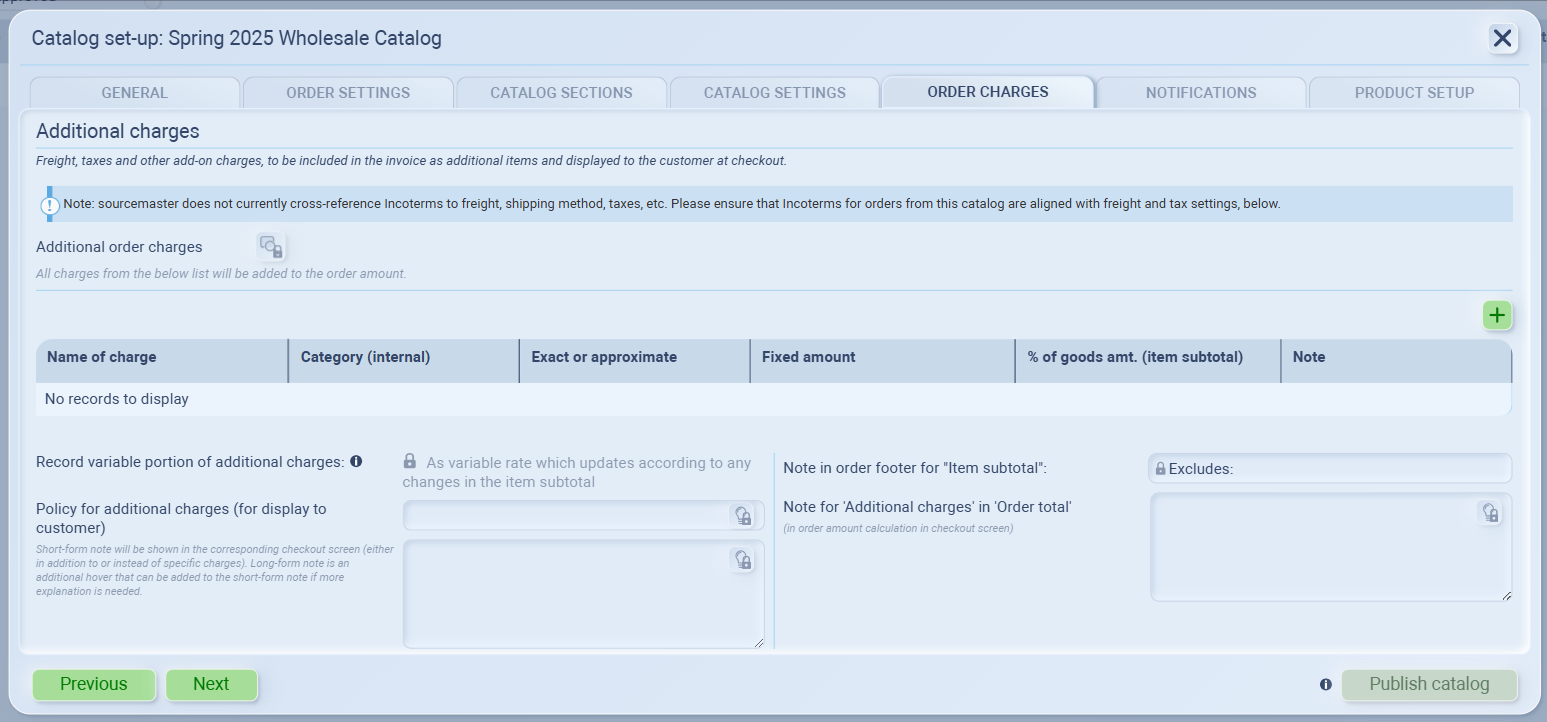This screenshot has width=1547, height=722.
Task: Click the Next button
Action: tap(211, 684)
